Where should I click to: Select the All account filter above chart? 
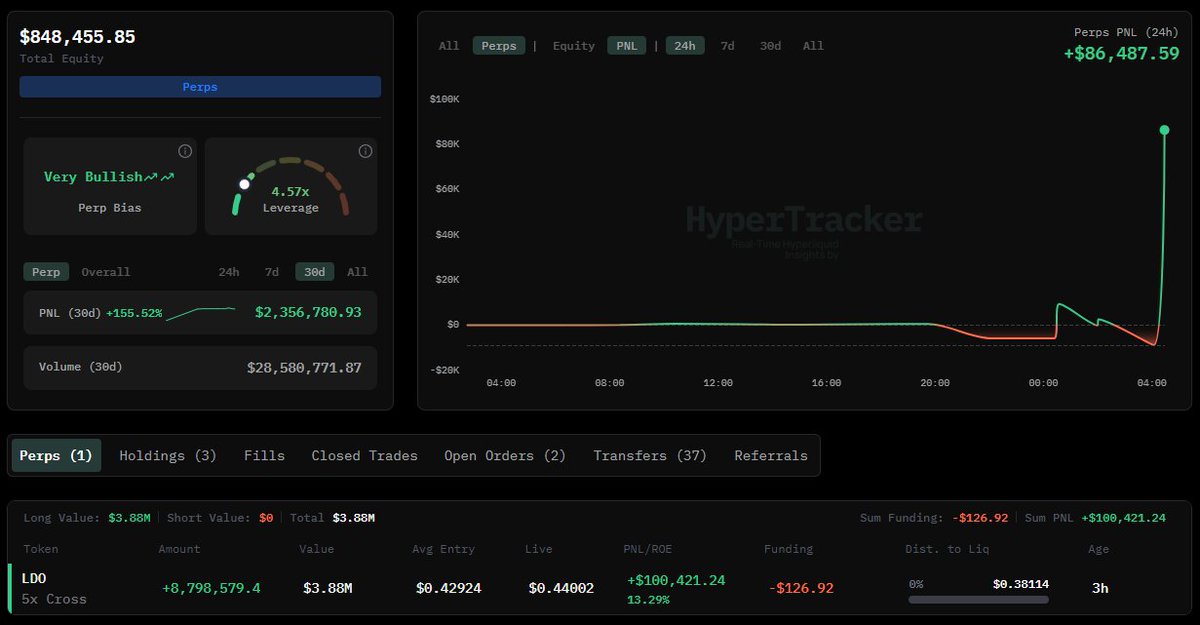pyautogui.click(x=449, y=46)
